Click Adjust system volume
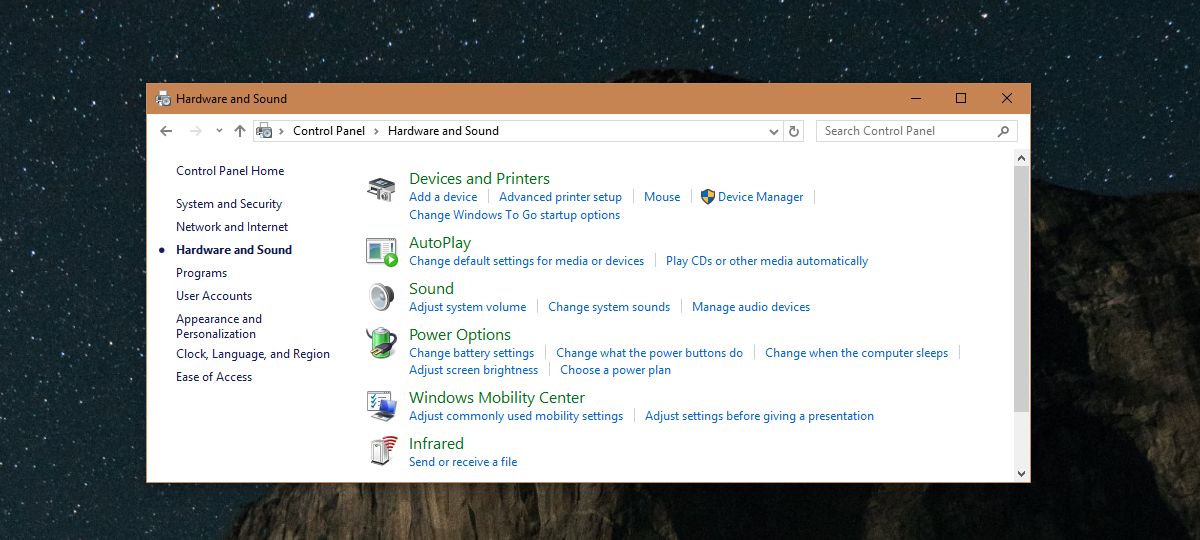The width and height of the screenshot is (1200, 540). (x=467, y=307)
